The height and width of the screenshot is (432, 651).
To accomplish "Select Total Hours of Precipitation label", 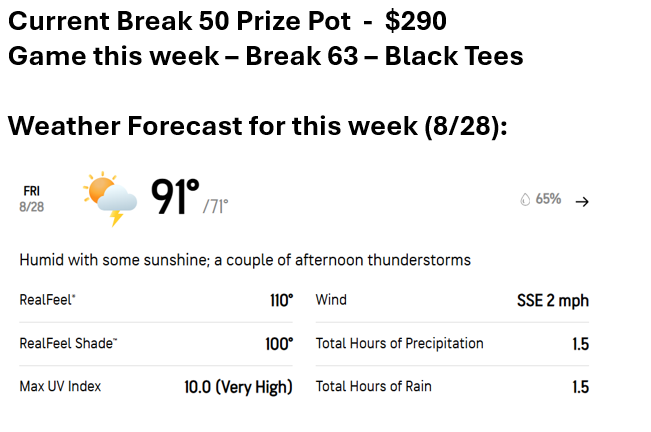I will click(x=399, y=344).
